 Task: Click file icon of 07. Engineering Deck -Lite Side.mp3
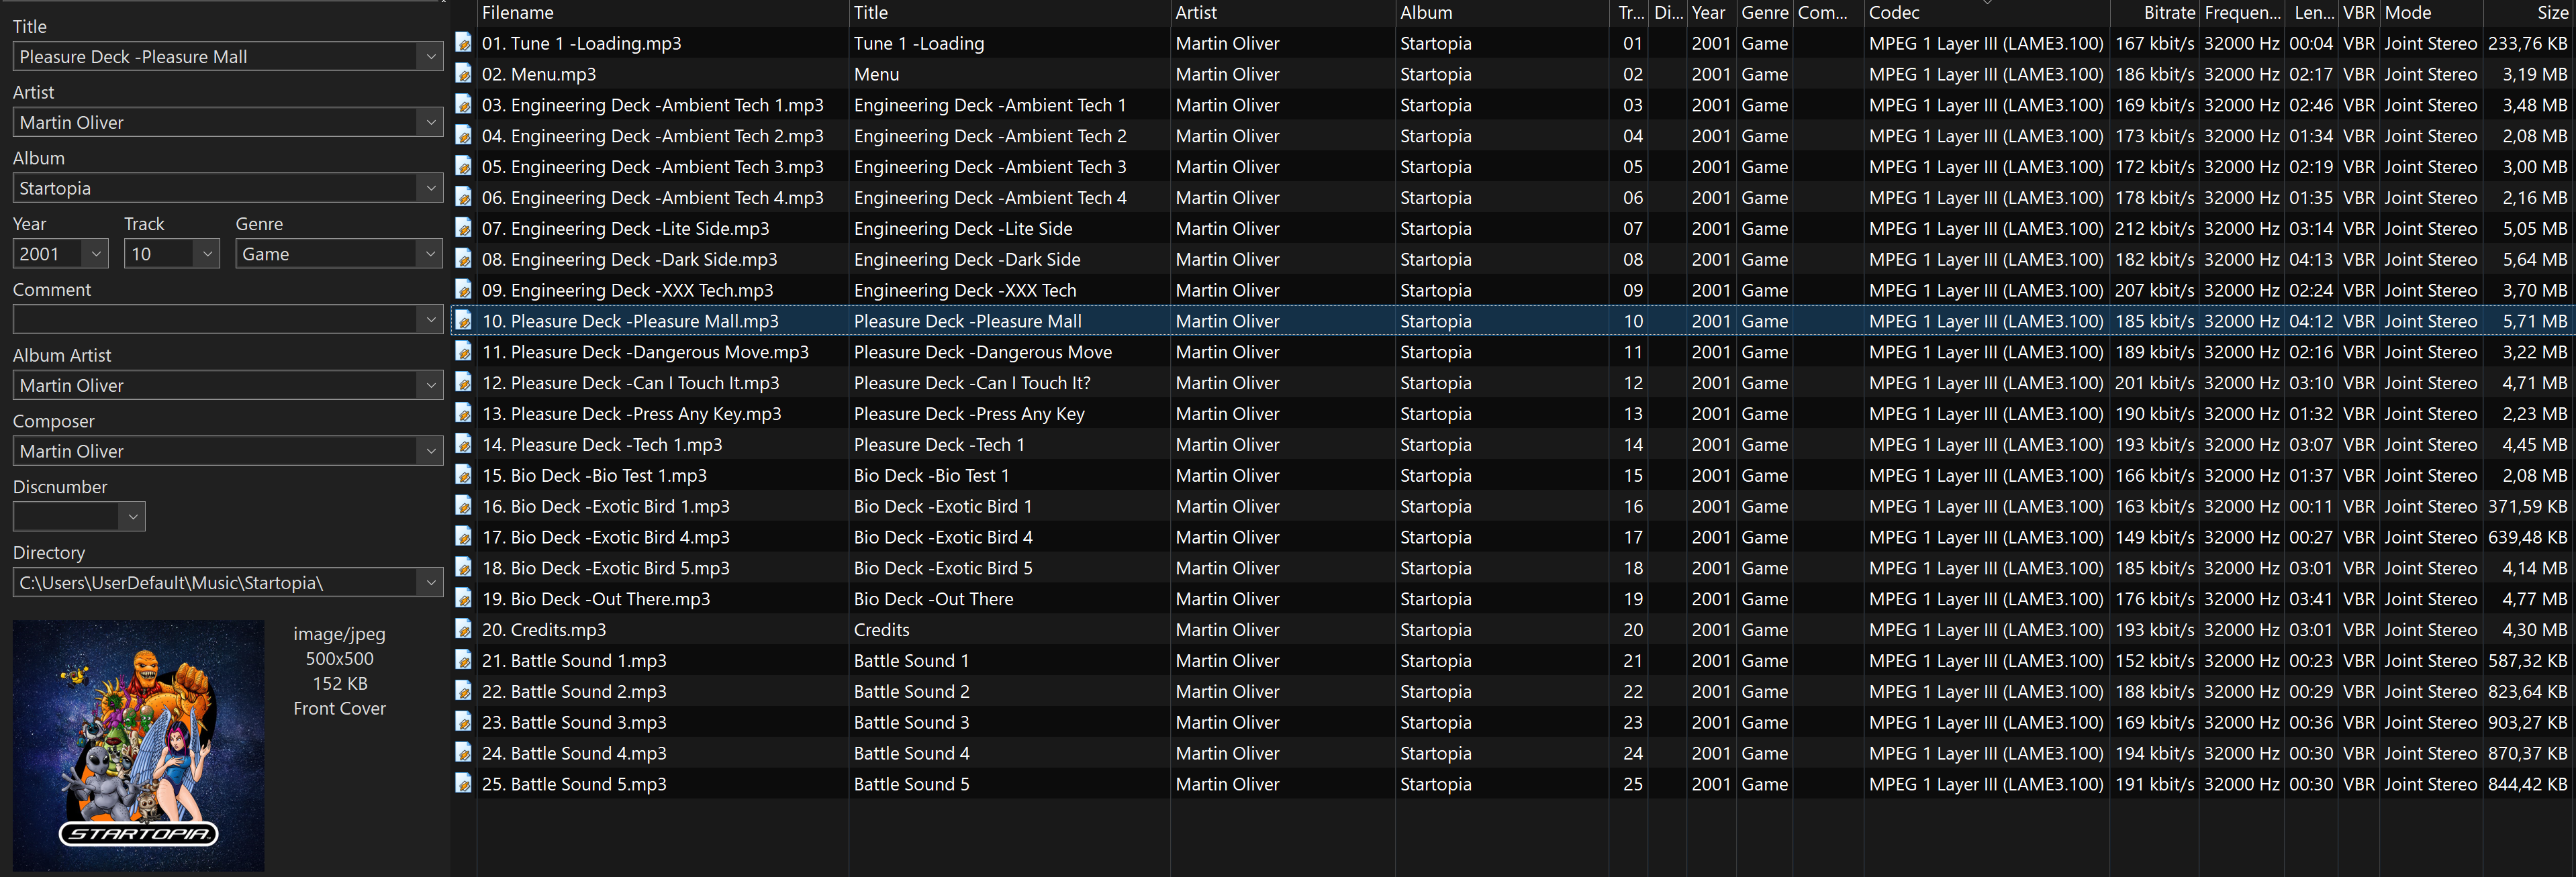coord(463,228)
